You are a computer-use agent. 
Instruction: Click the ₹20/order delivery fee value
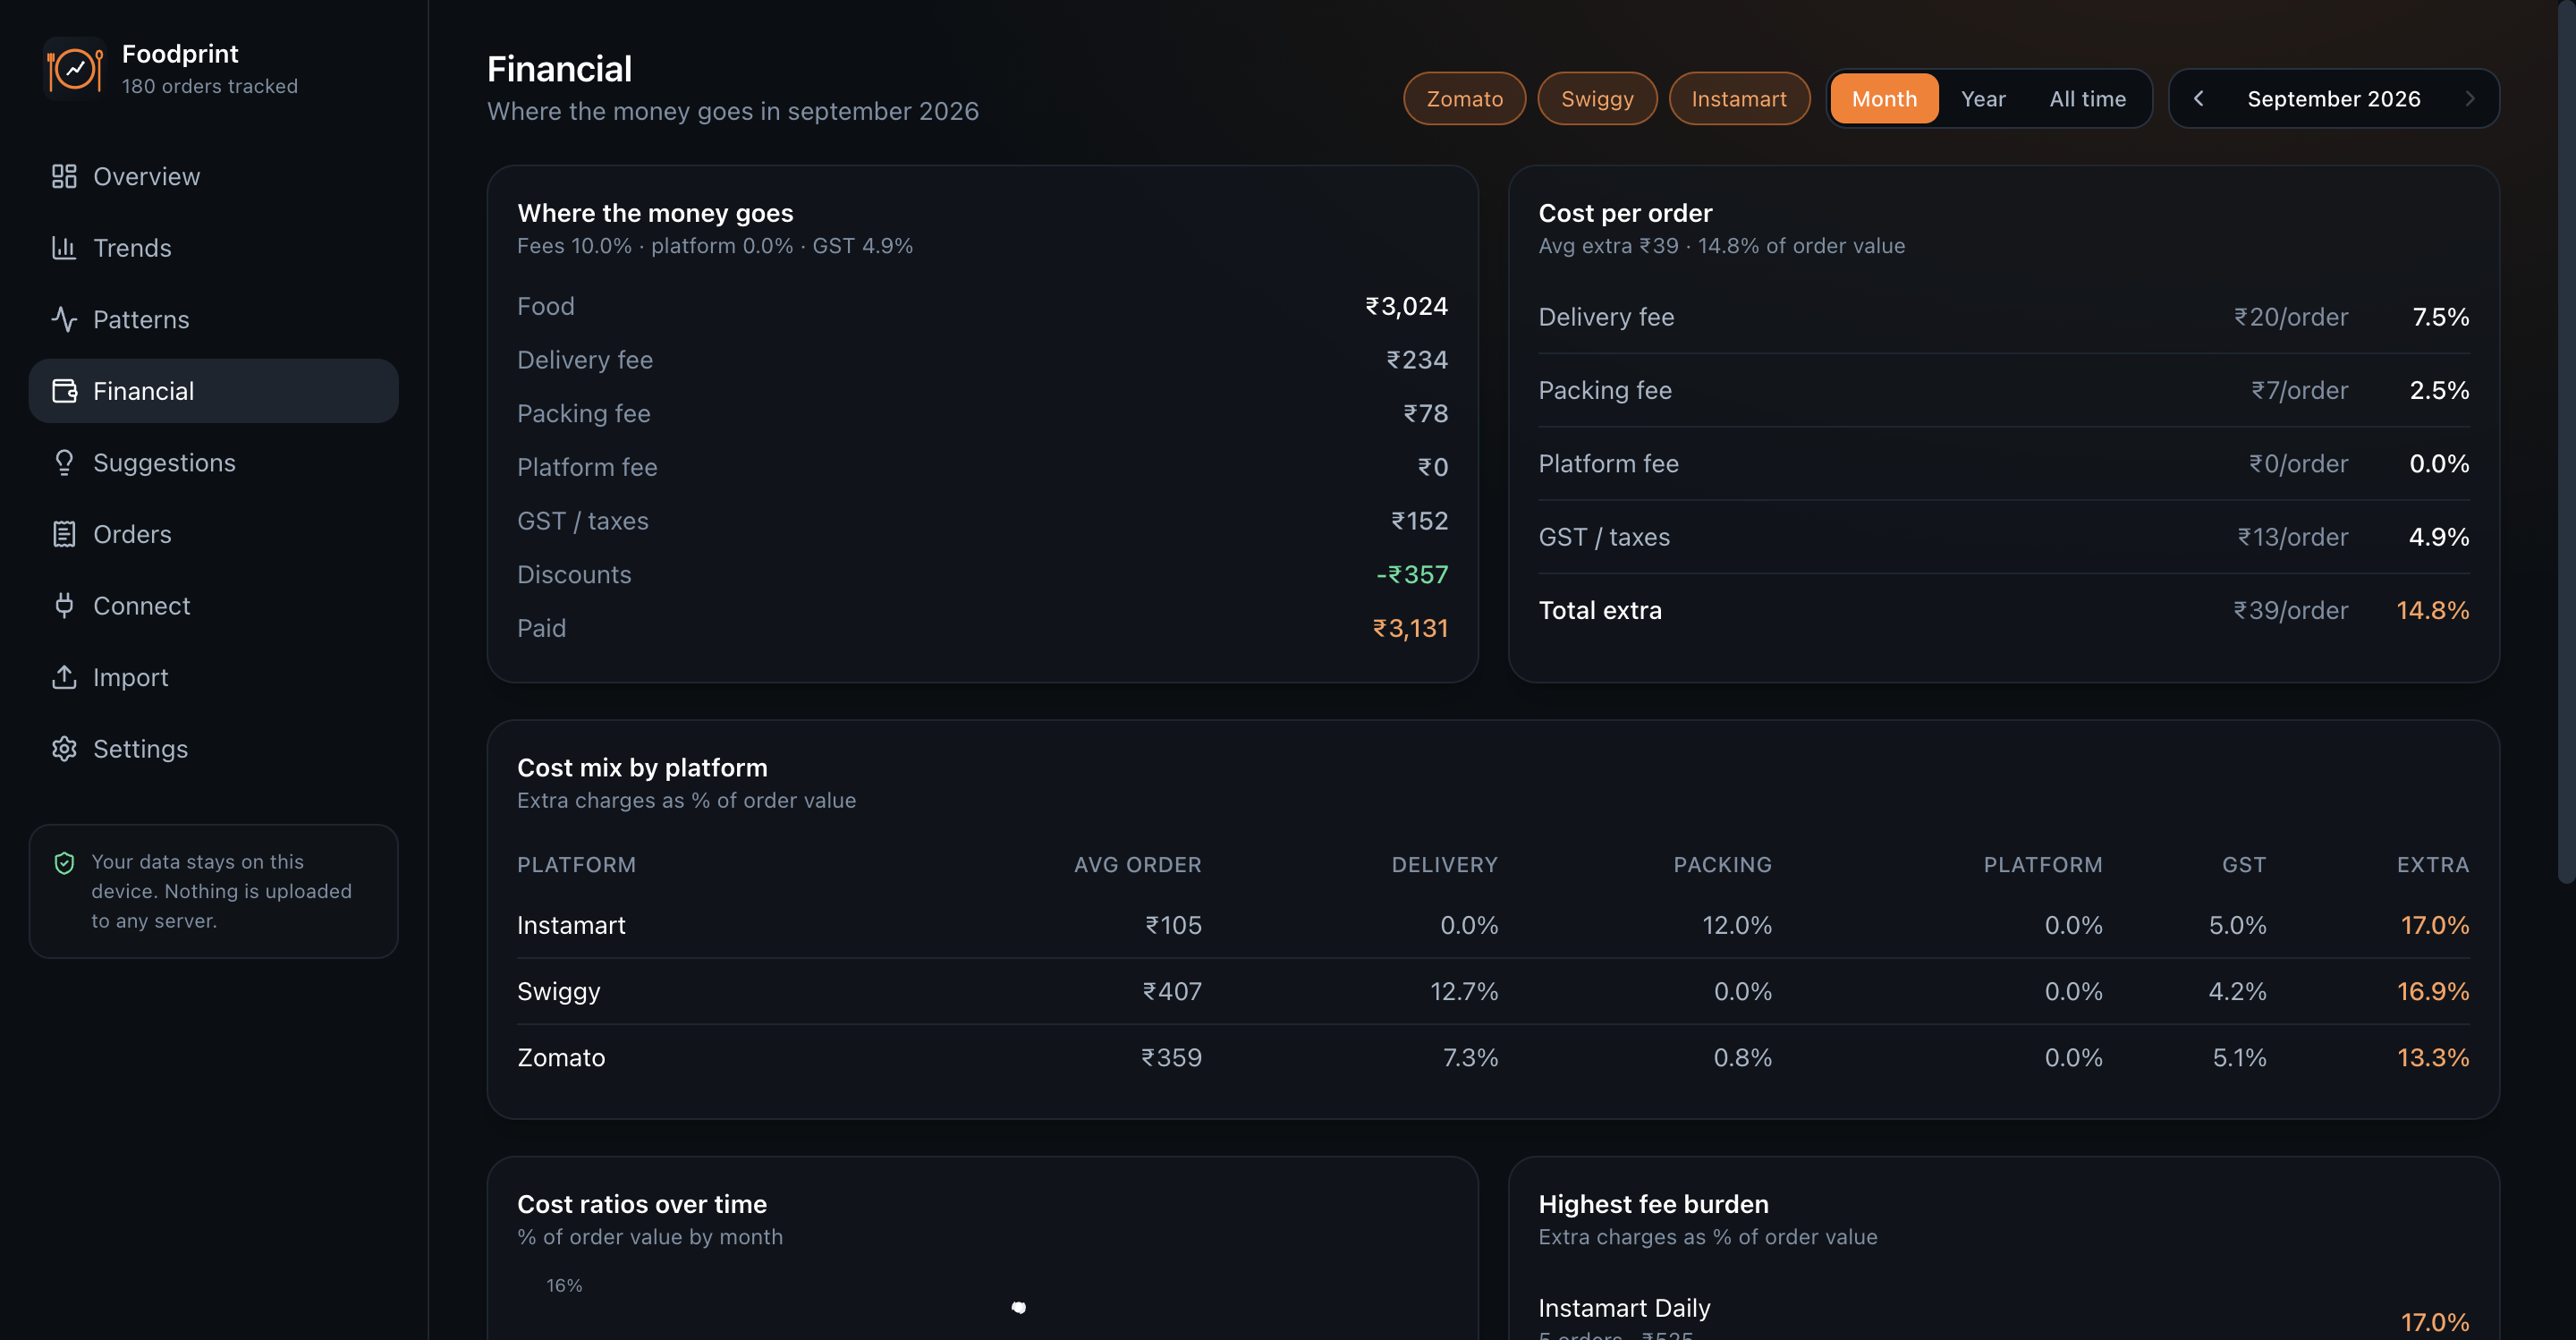2290,317
